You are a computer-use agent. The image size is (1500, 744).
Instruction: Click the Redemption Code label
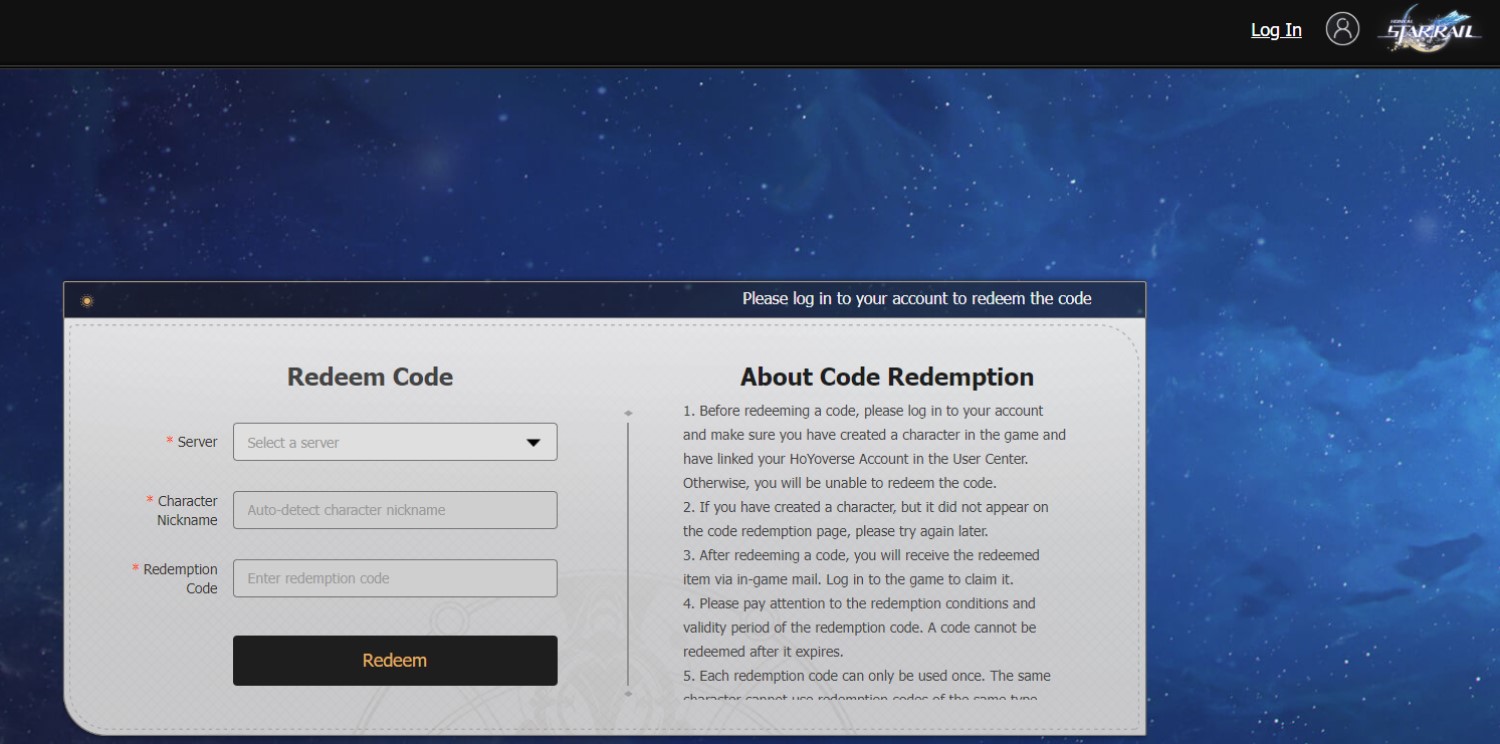180,578
